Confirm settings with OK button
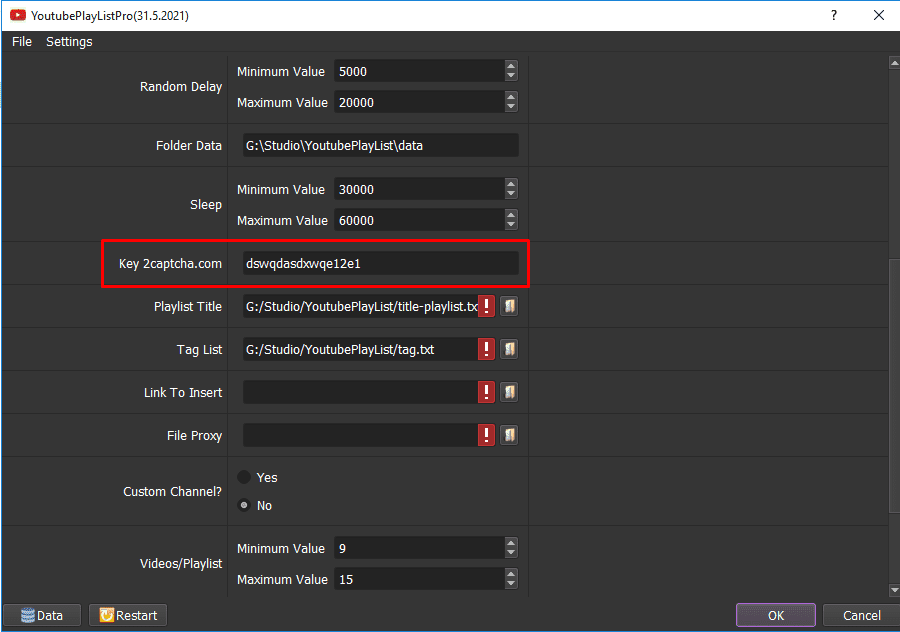Viewport: 900px width, 632px height. coord(775,615)
